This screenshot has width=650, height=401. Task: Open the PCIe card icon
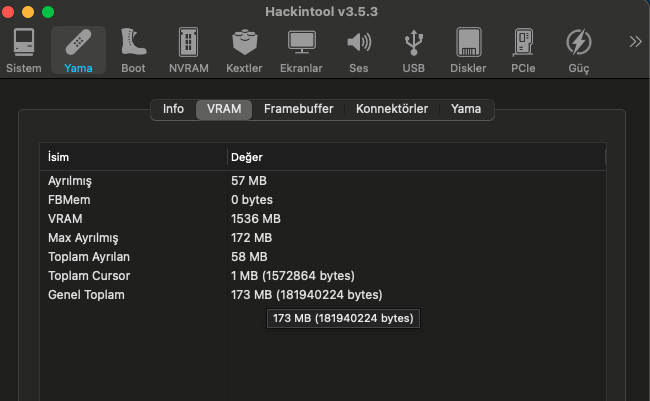pos(523,50)
